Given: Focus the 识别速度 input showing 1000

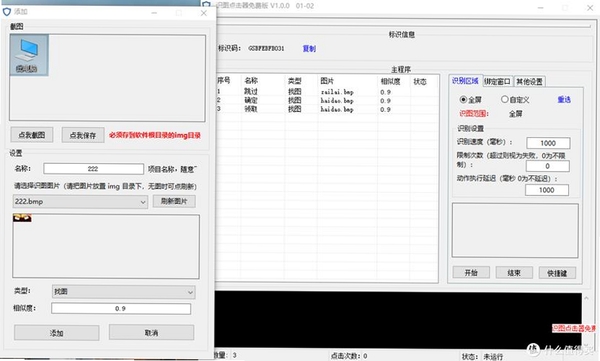Looking at the screenshot, I should [x=548, y=143].
